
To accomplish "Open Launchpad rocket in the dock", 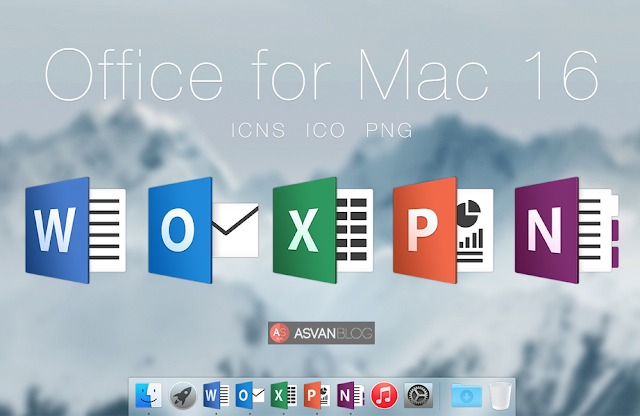I will click(x=182, y=395).
